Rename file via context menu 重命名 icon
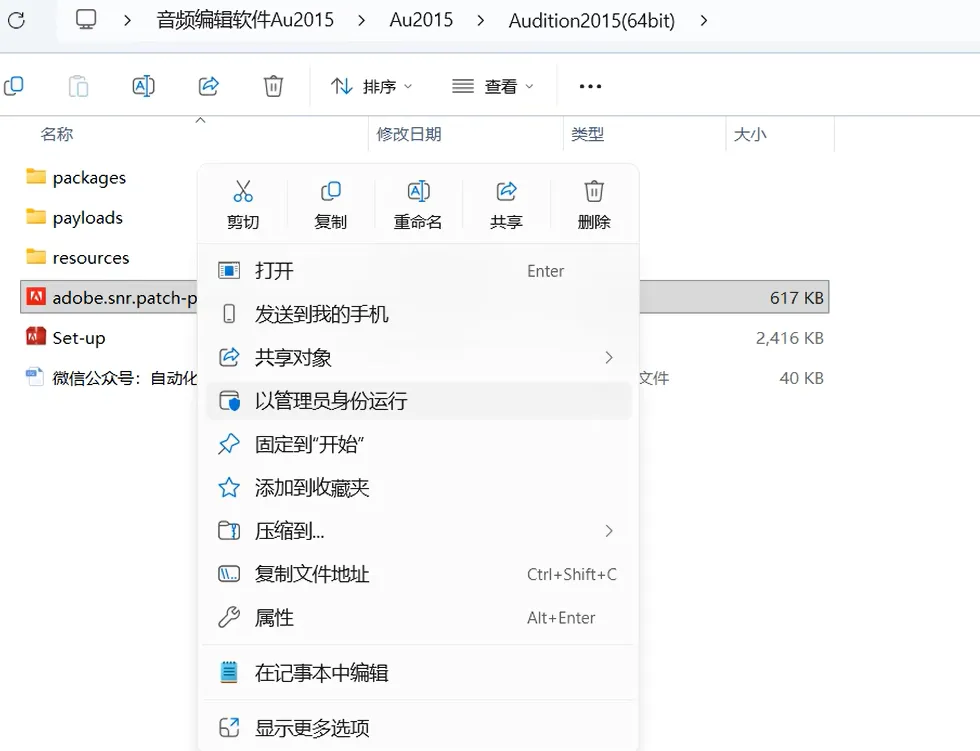This screenshot has height=751, width=980. click(x=418, y=191)
